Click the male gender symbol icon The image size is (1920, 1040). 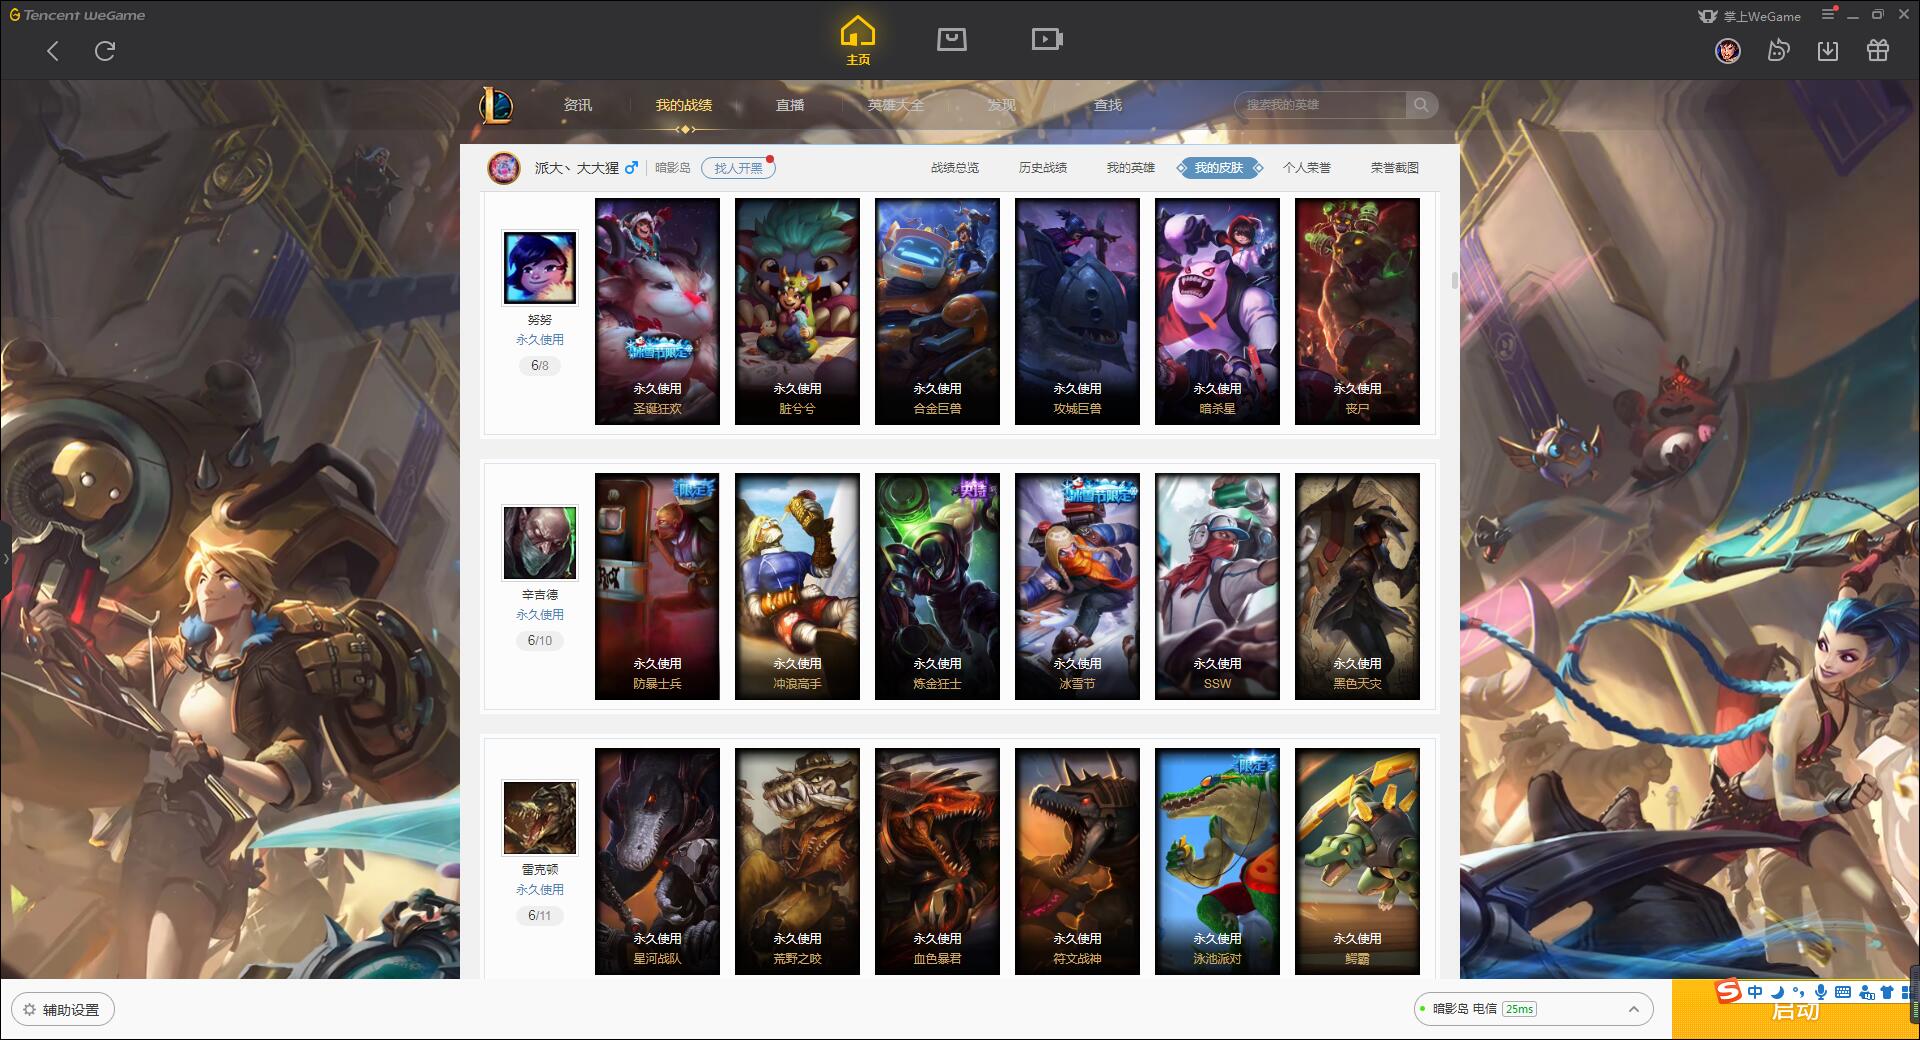click(x=631, y=168)
